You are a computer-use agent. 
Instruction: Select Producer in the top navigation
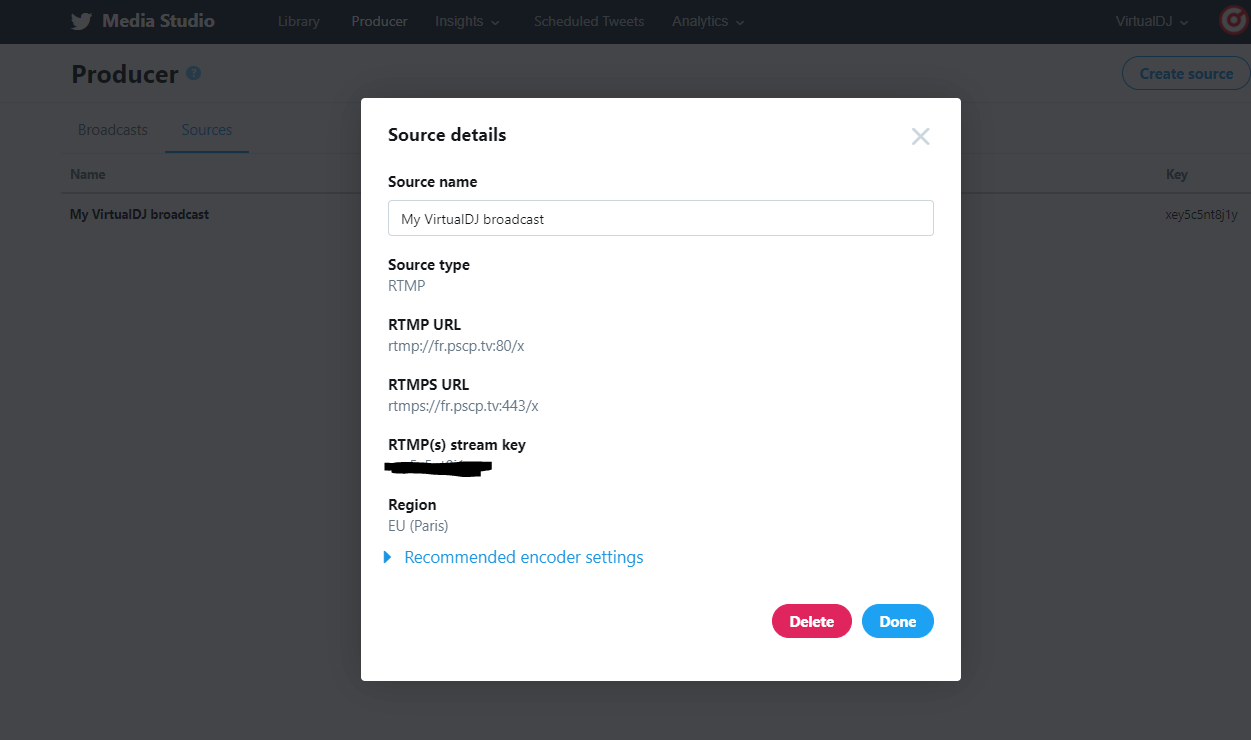[x=379, y=21]
